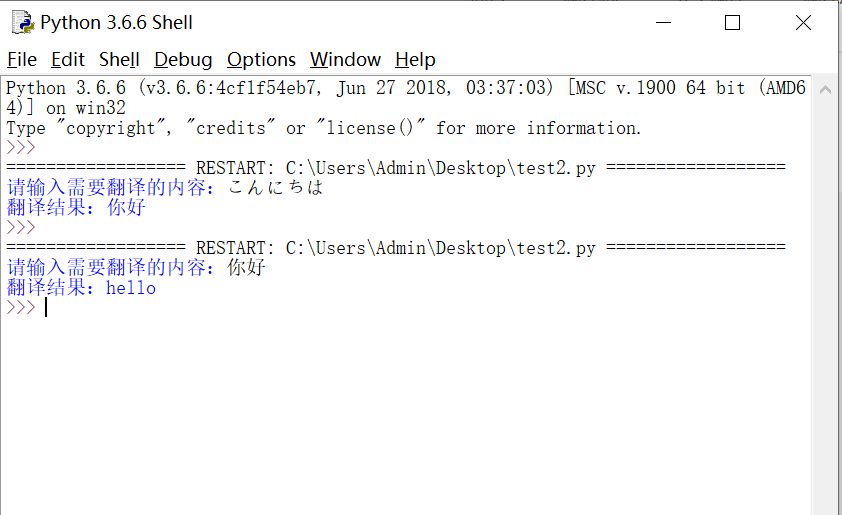Expand the Options menu
The image size is (842, 515).
pos(261,60)
